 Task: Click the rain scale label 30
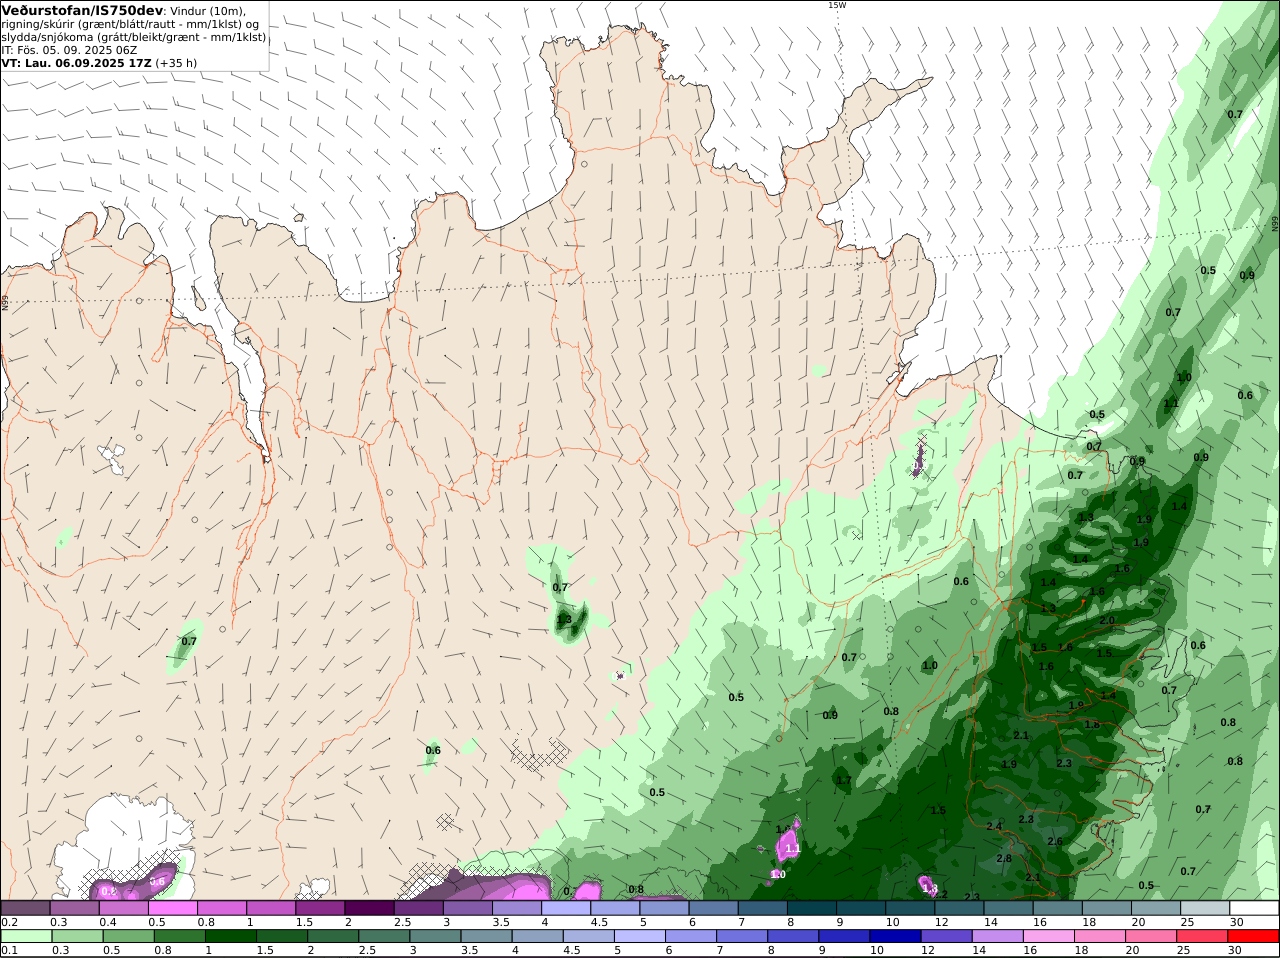[x=1235, y=951]
